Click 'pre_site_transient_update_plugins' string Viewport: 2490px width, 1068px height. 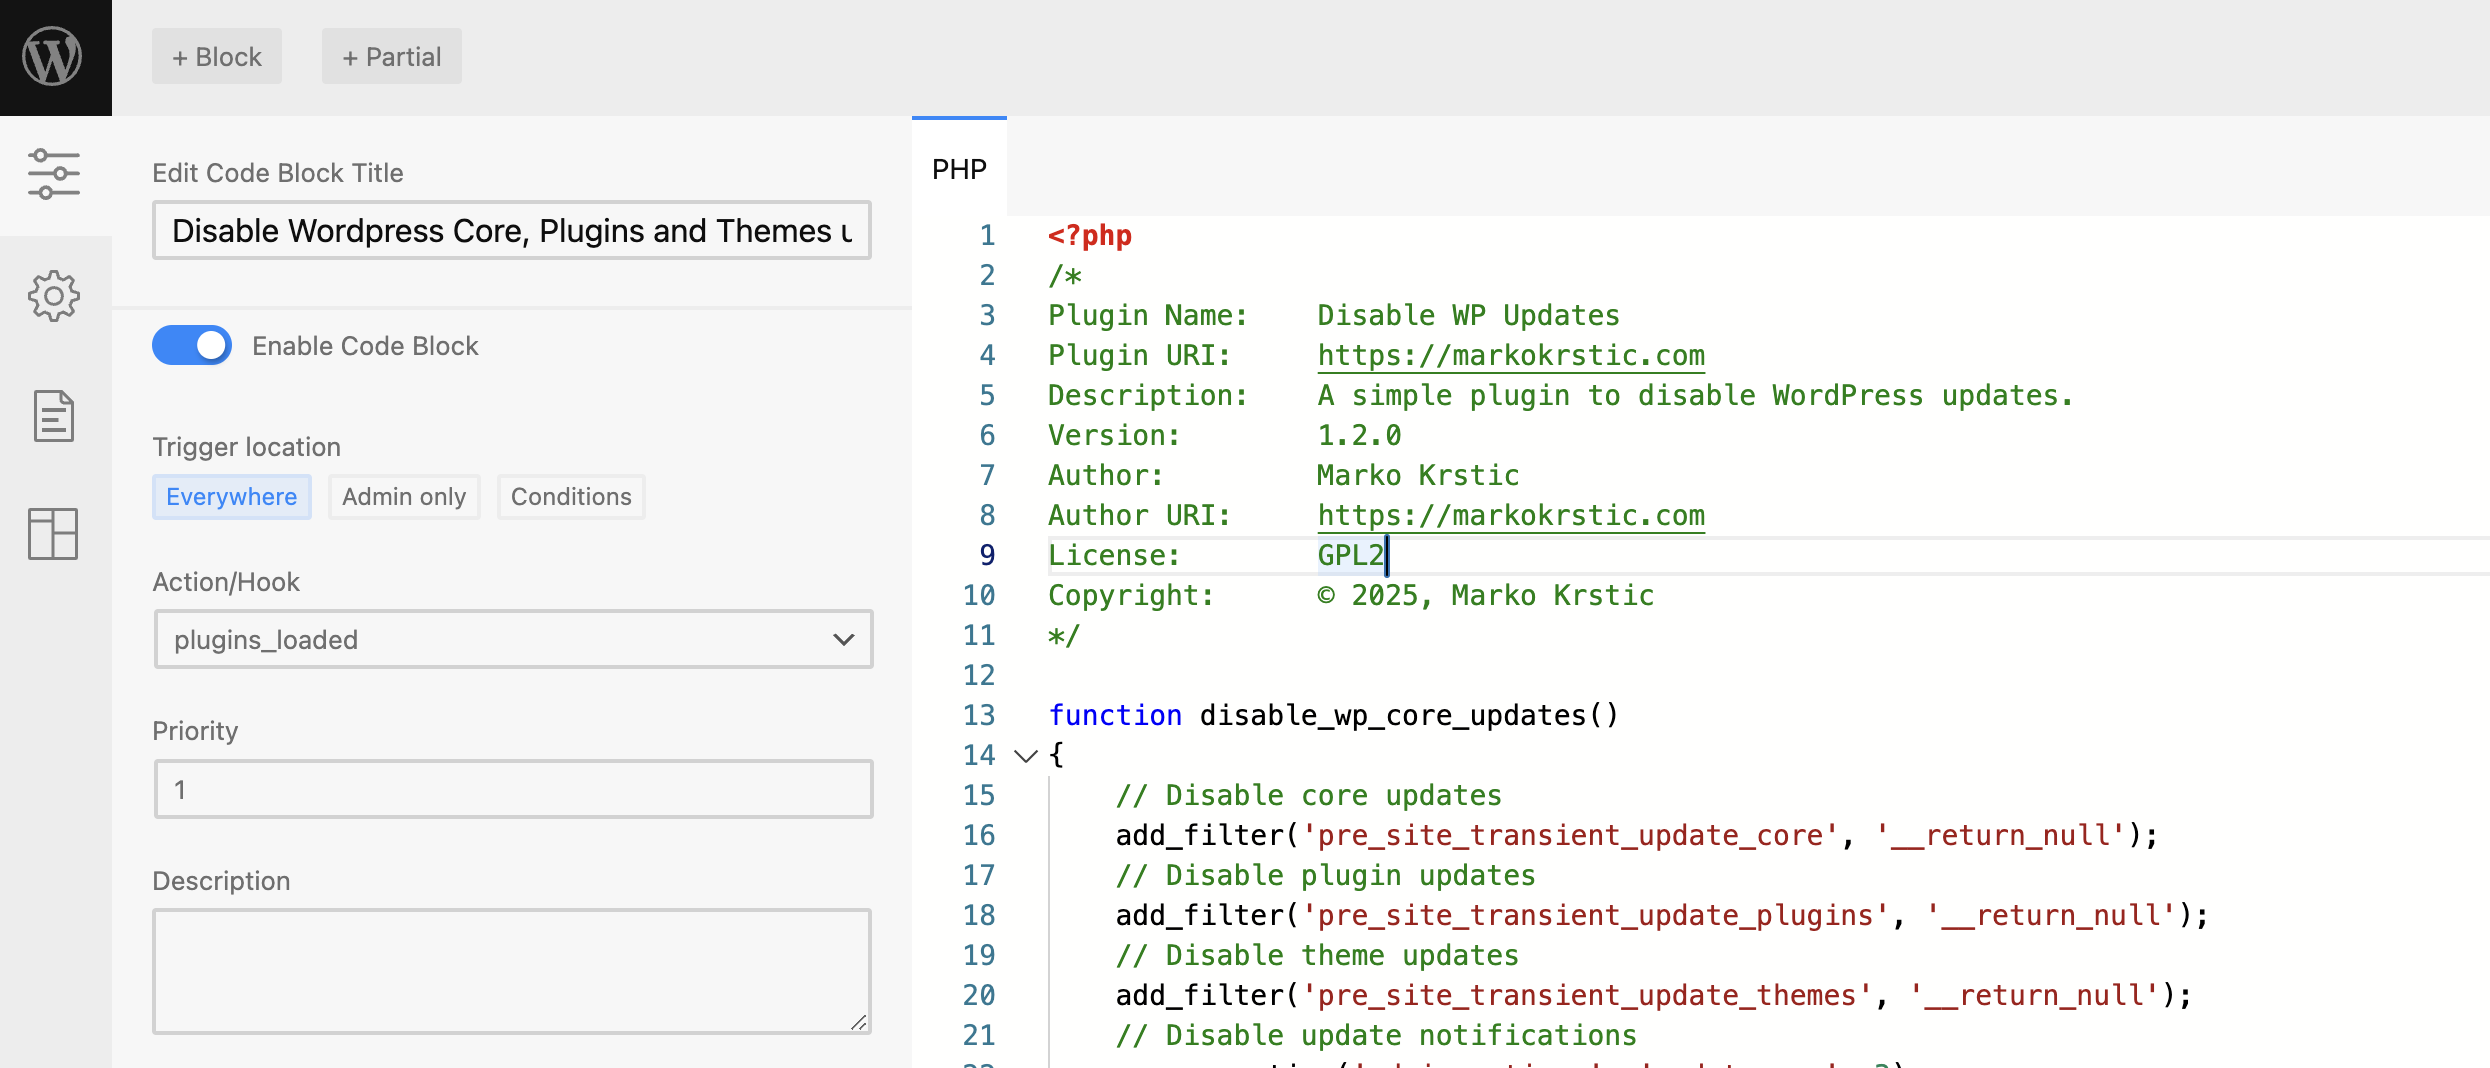coord(1595,915)
